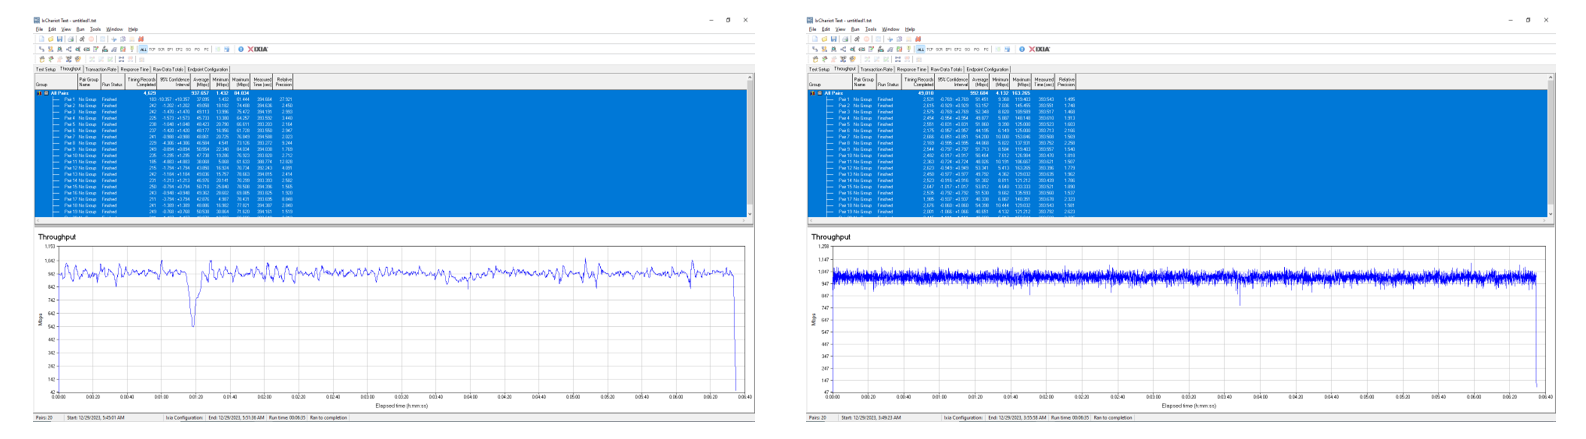Open Tools menu in left window

tap(95, 29)
